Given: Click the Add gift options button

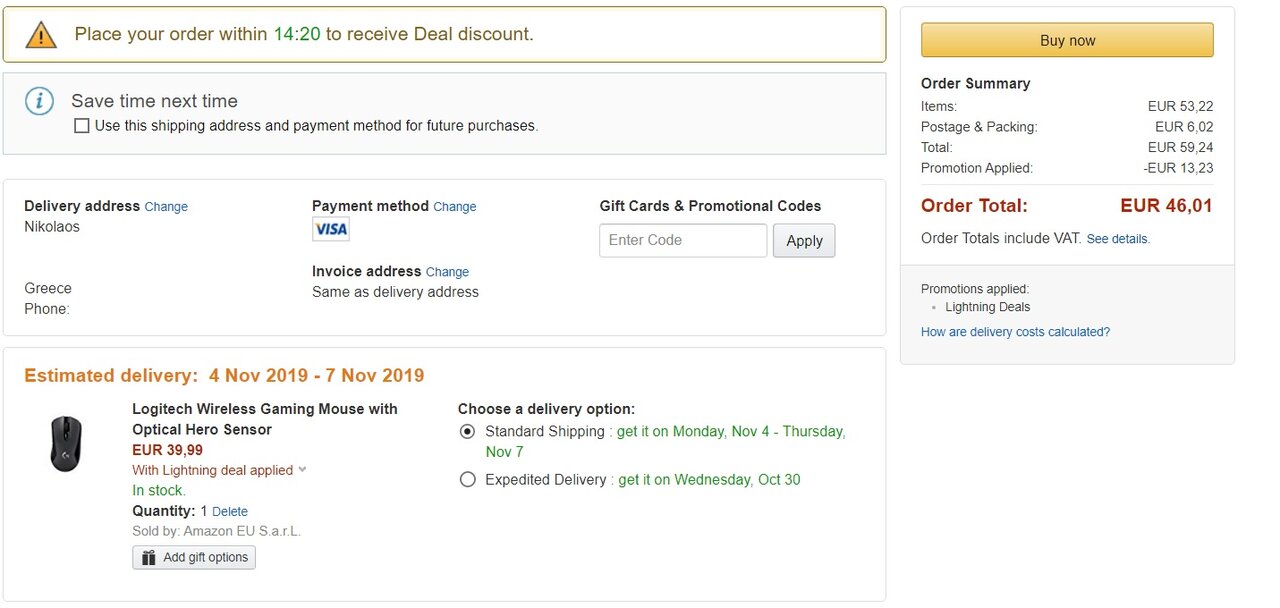Looking at the screenshot, I should pyautogui.click(x=194, y=557).
